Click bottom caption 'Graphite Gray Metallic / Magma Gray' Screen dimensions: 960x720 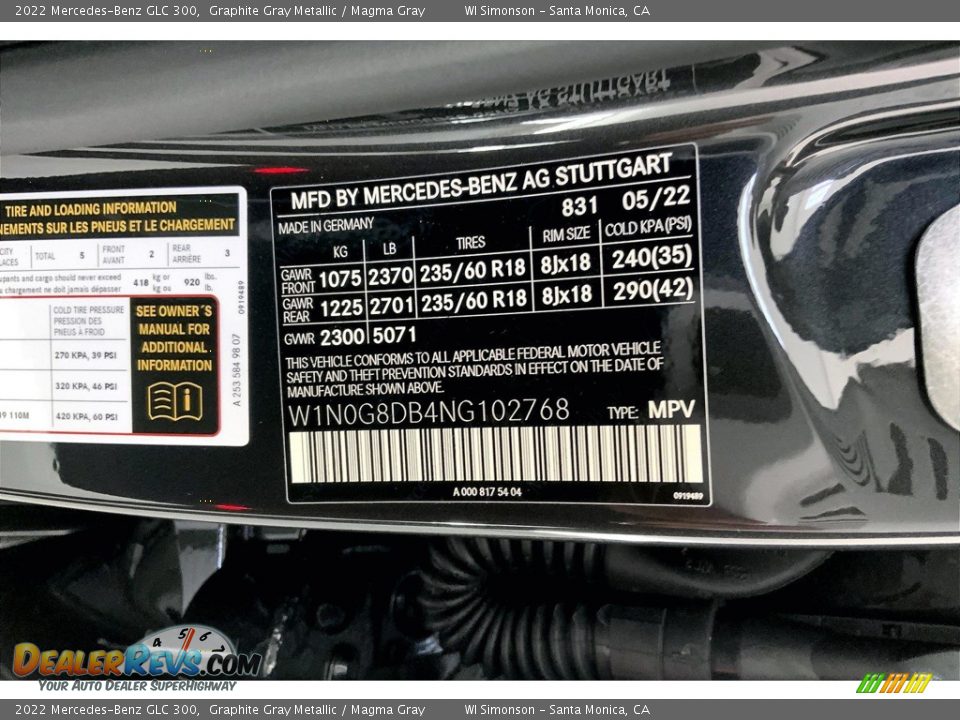pyautogui.click(x=317, y=710)
